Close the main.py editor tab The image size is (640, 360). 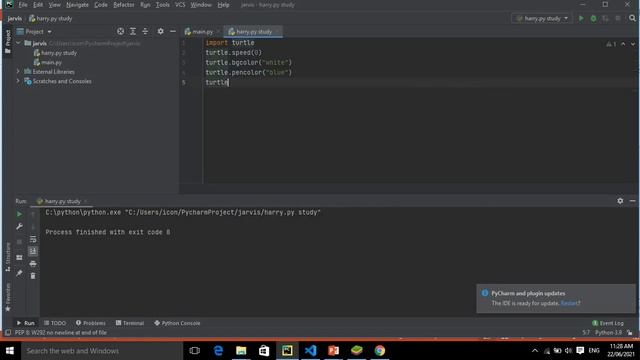tap(218, 31)
